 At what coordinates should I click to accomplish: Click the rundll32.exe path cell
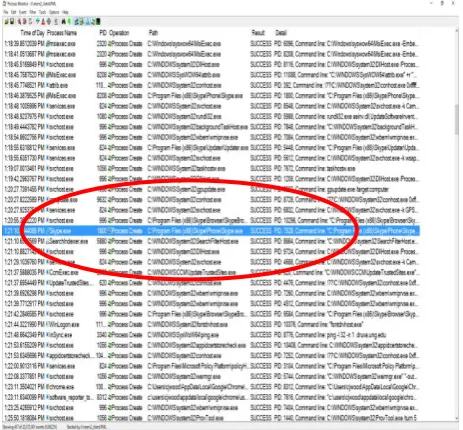[184, 116]
